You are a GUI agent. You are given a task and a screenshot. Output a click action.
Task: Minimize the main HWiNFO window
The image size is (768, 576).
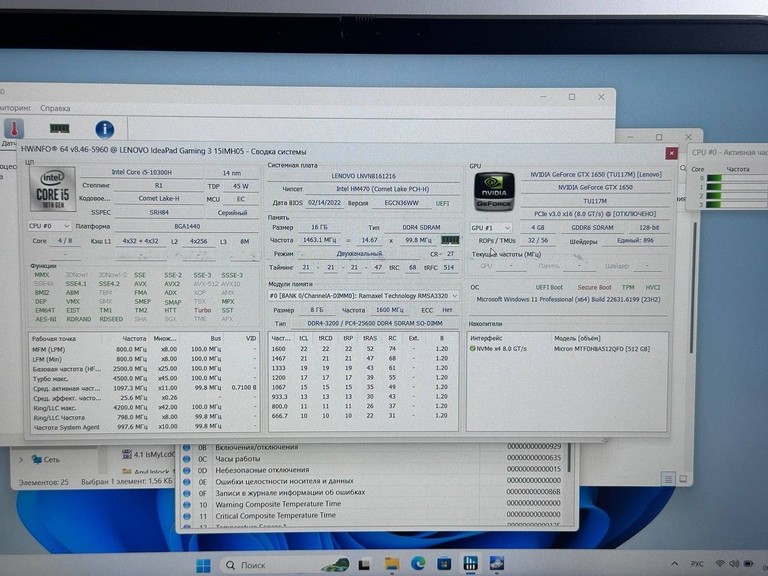(543, 97)
